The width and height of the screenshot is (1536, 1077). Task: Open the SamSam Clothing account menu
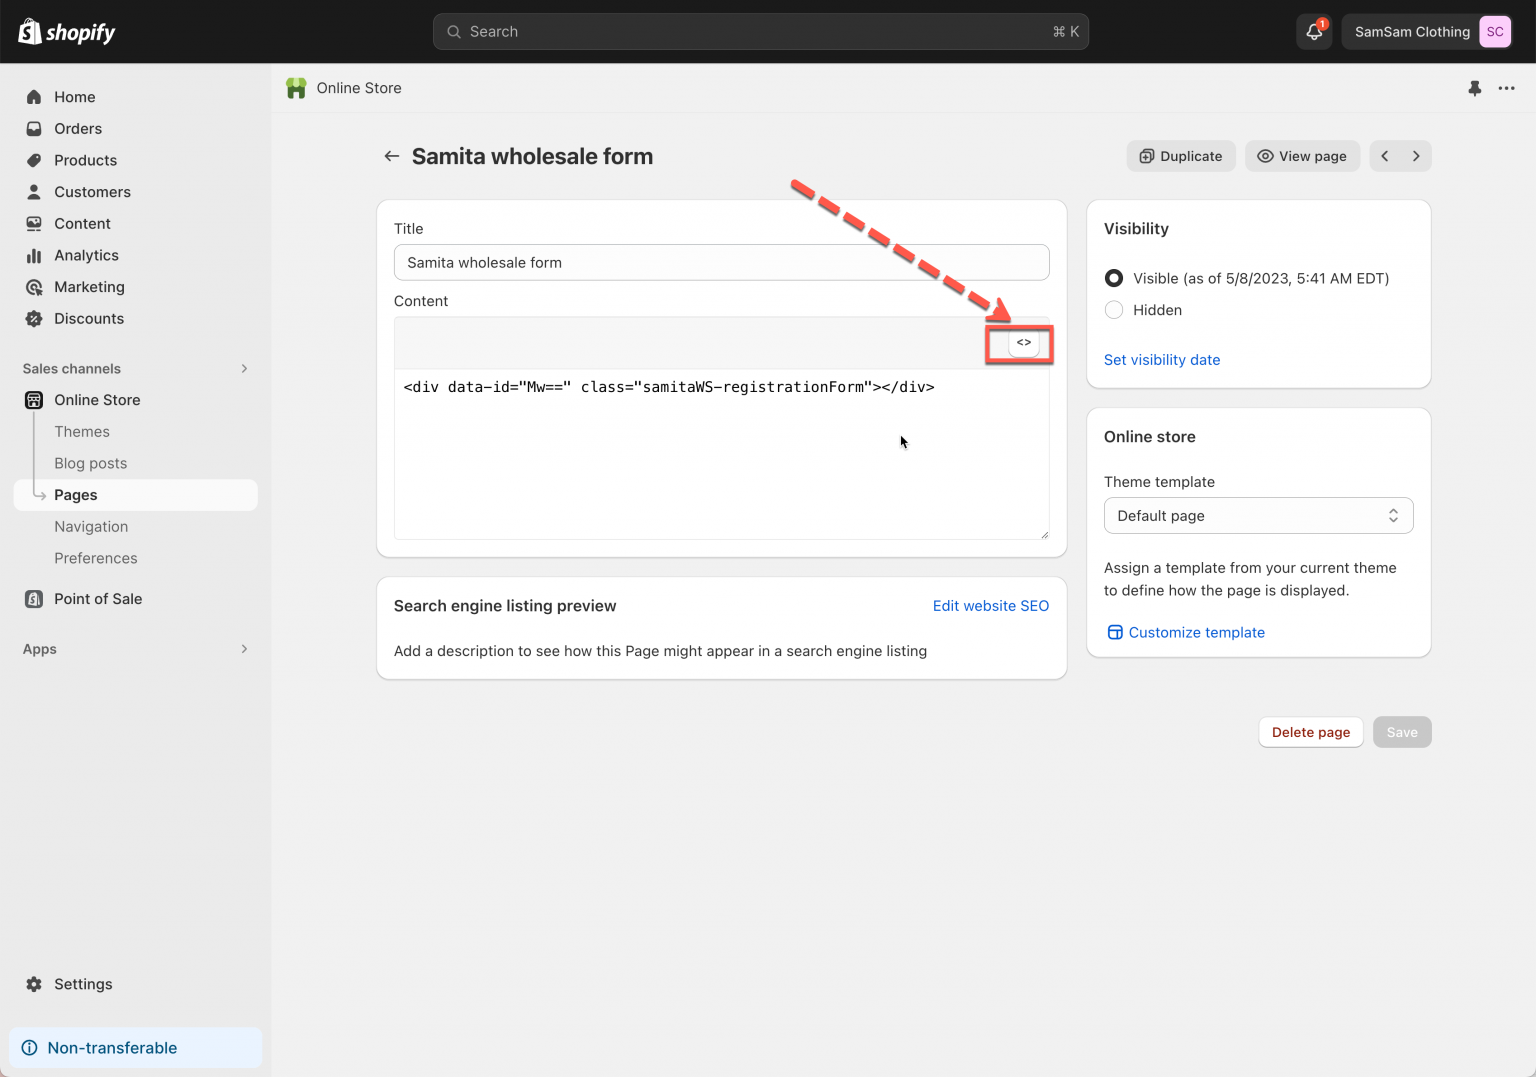point(1428,32)
